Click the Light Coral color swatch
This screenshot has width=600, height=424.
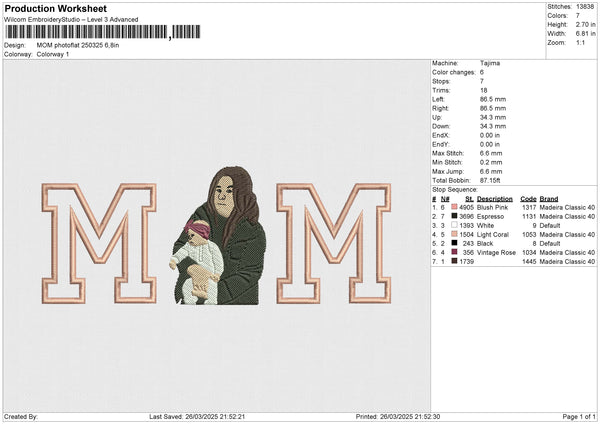[454, 234]
